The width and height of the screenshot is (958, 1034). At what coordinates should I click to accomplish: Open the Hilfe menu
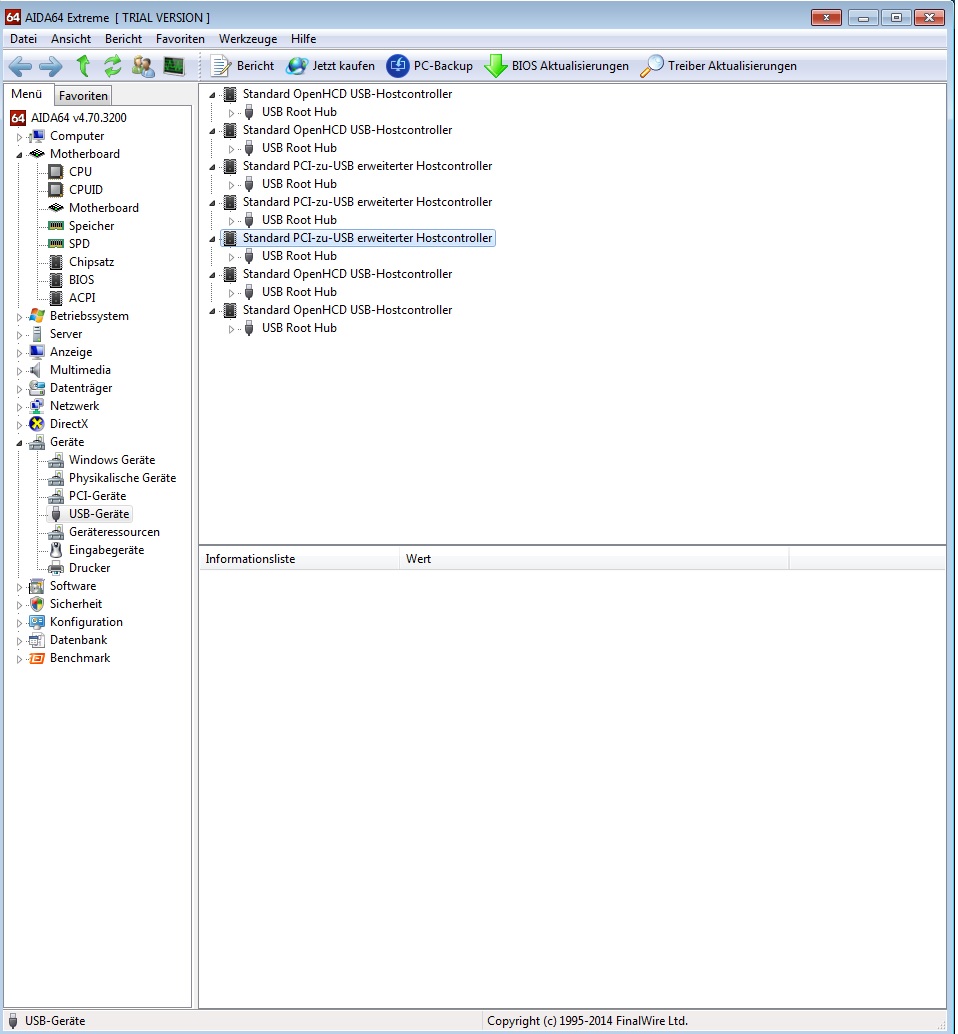tap(303, 39)
